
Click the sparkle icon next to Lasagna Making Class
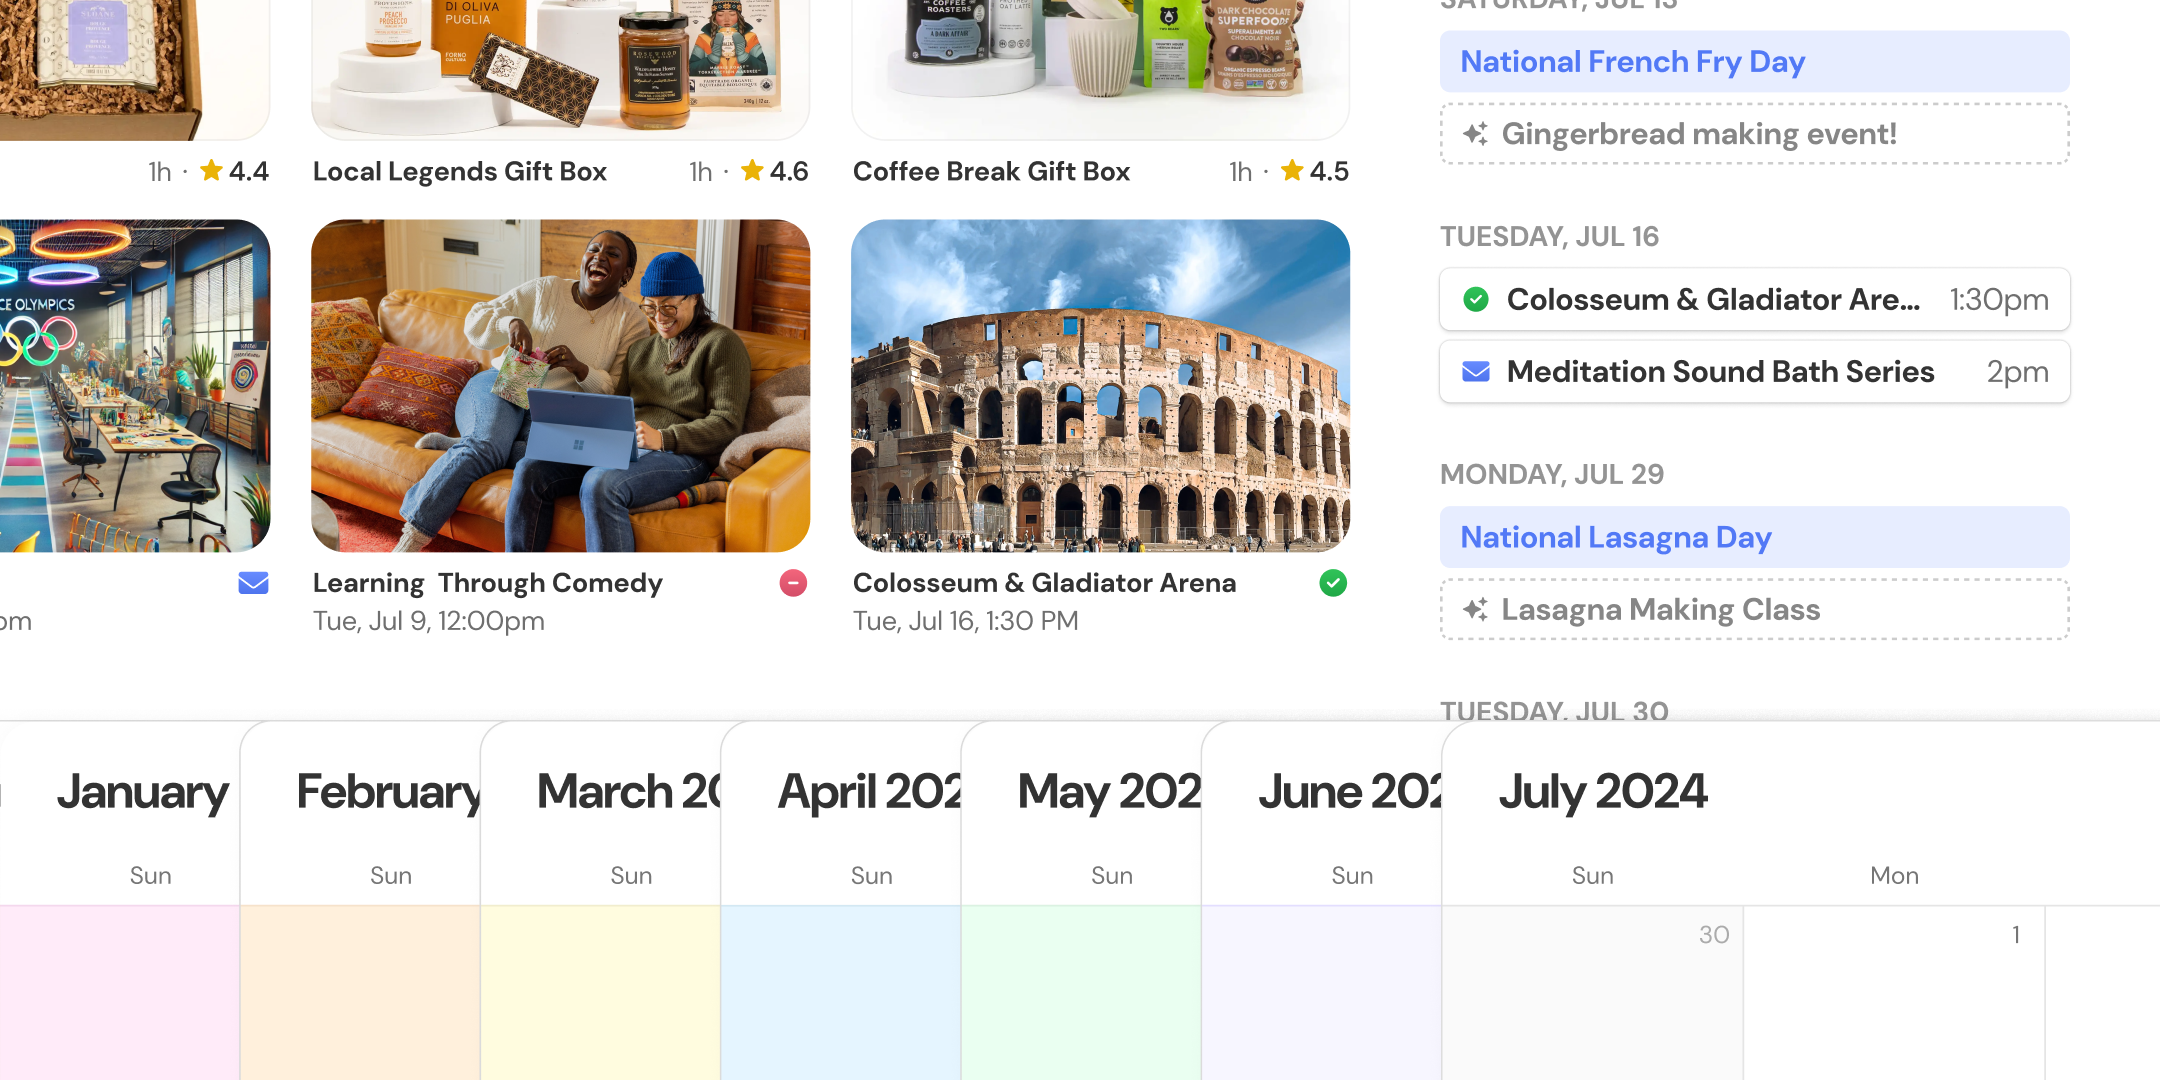pyautogui.click(x=1475, y=610)
